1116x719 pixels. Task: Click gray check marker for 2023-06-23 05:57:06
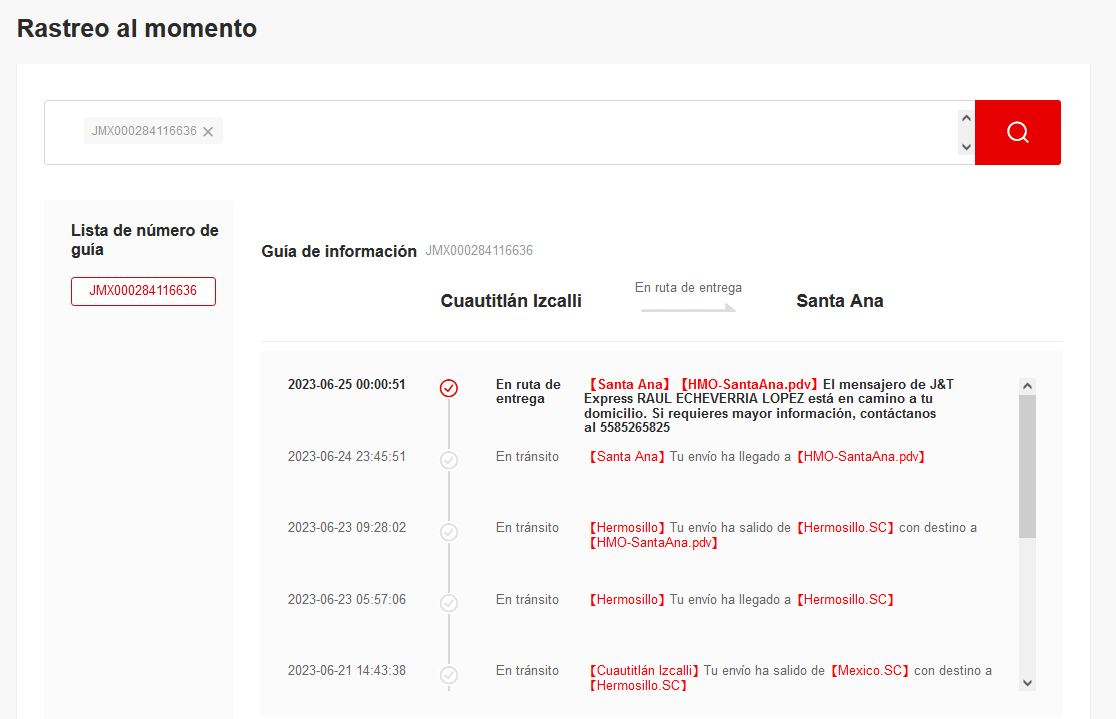coord(449,603)
